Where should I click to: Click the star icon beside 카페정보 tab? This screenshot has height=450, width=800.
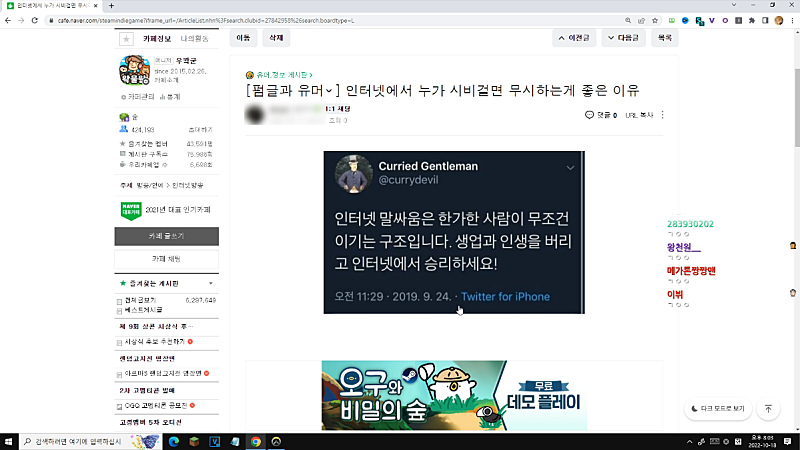click(x=126, y=39)
